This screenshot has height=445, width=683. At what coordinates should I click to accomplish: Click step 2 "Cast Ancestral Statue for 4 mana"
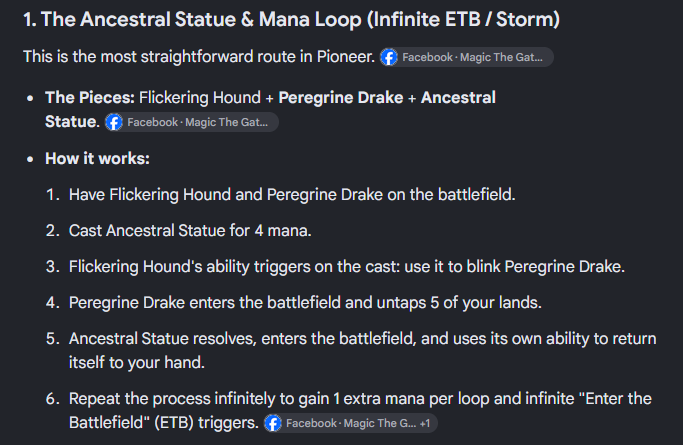[x=190, y=231]
